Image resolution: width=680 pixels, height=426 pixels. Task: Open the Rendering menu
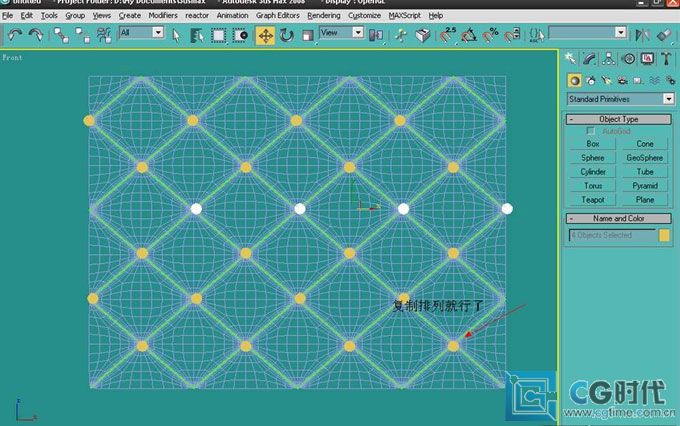(324, 15)
